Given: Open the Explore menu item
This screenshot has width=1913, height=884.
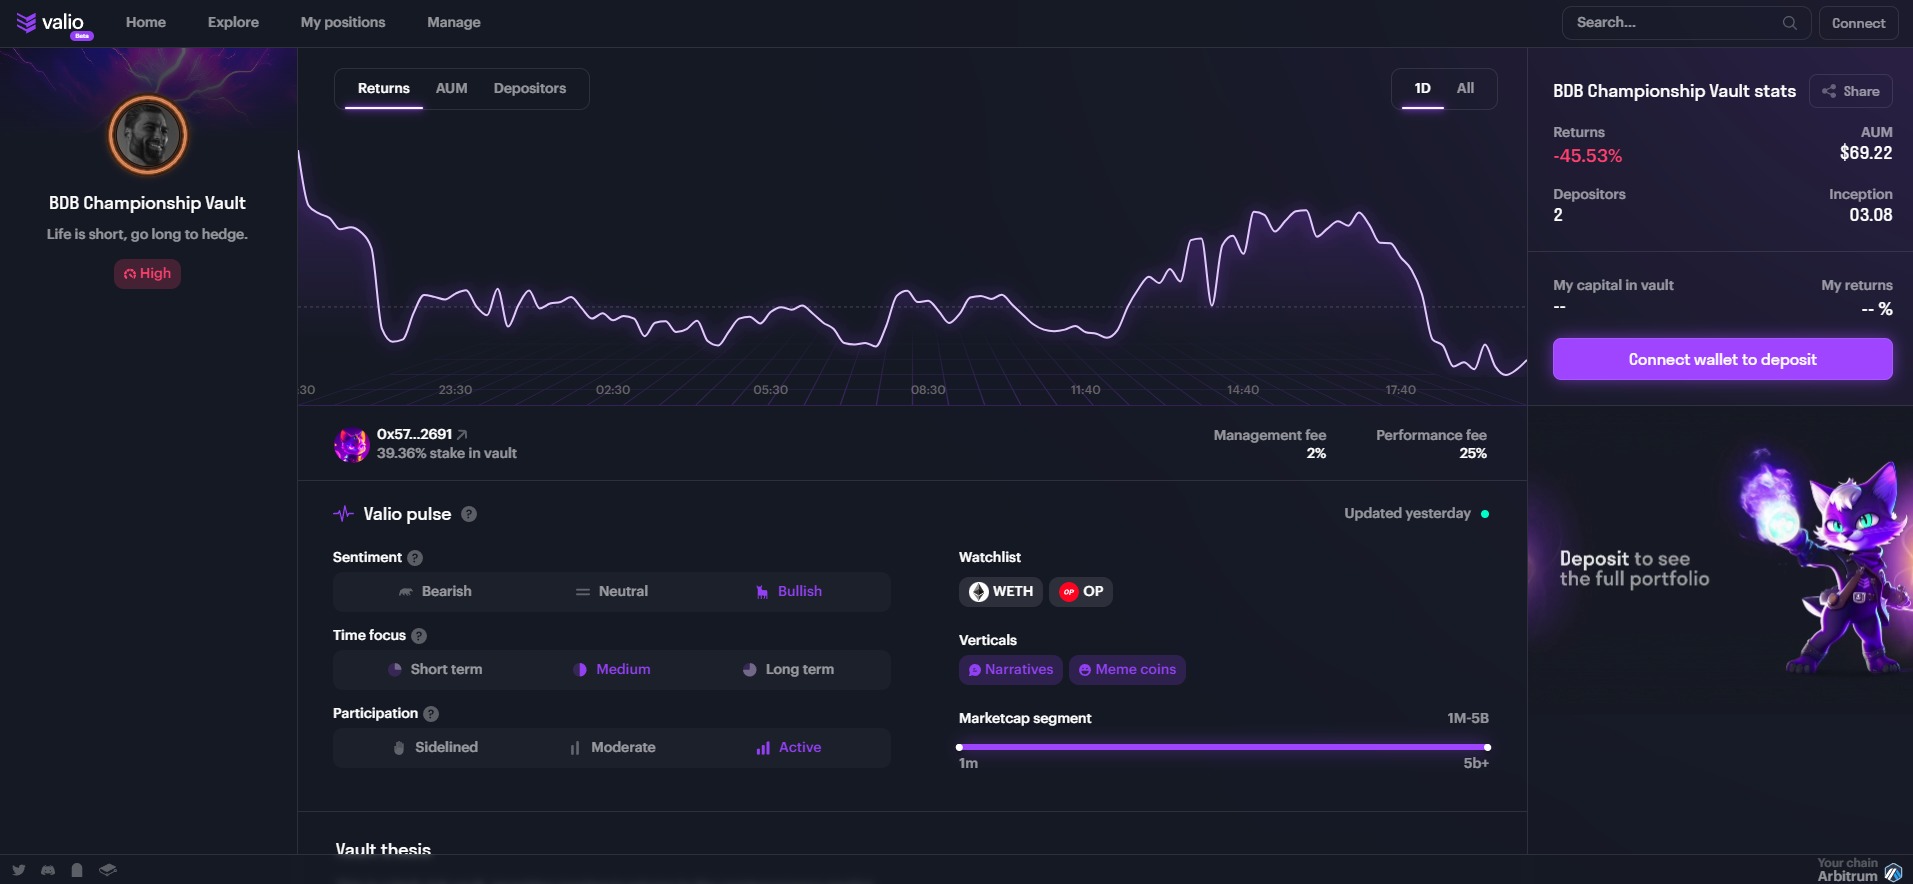Looking at the screenshot, I should 233,22.
